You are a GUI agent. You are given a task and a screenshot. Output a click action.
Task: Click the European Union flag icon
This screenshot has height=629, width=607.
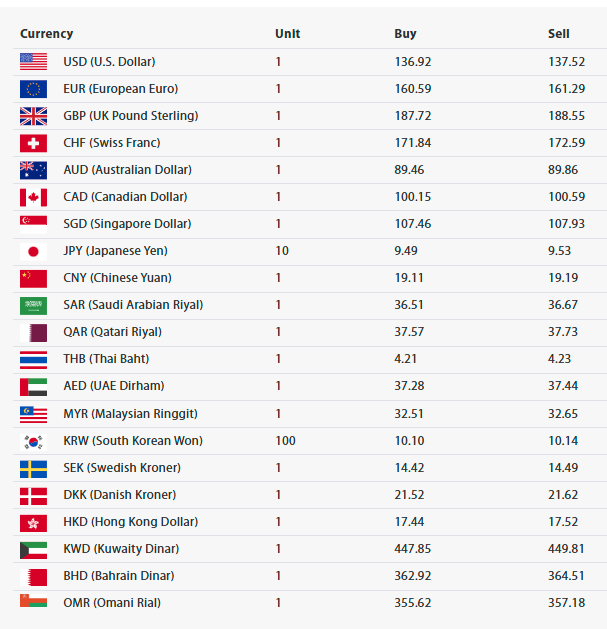click(33, 89)
